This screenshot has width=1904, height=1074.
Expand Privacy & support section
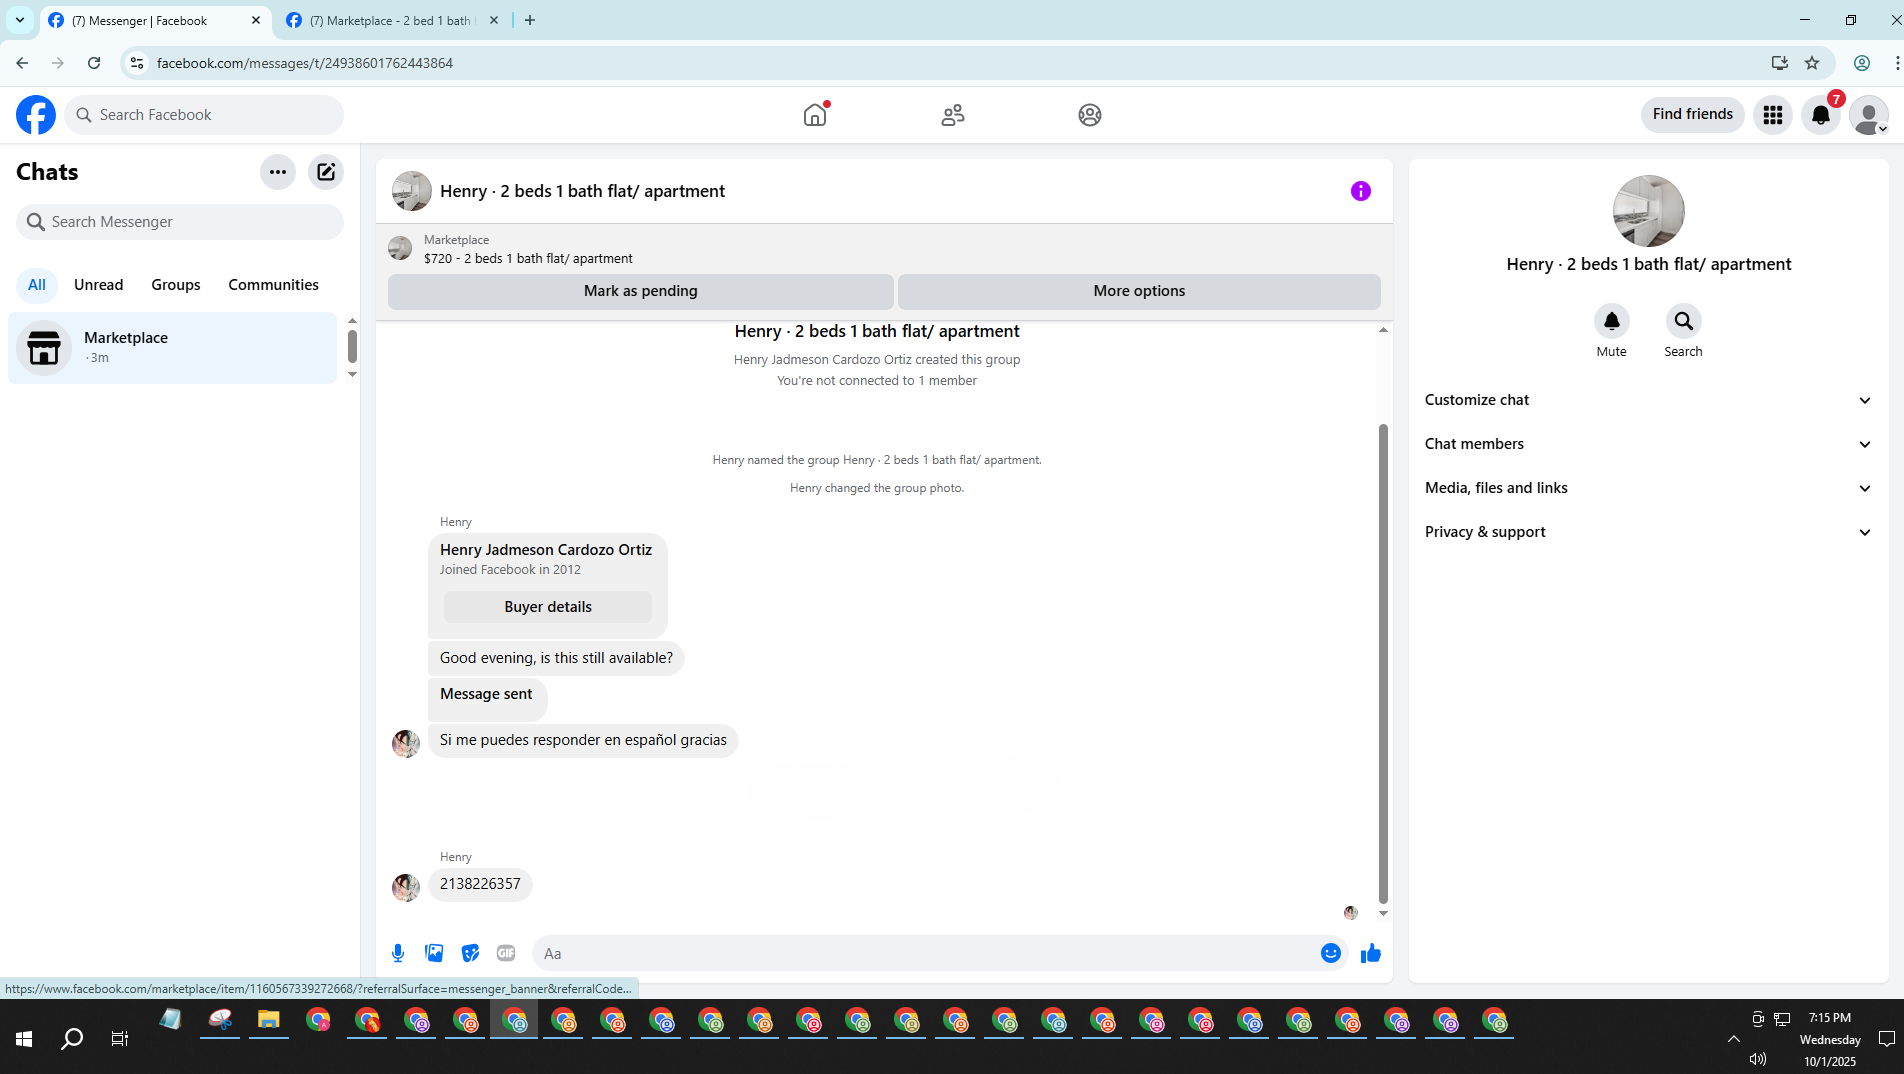[x=1648, y=532]
